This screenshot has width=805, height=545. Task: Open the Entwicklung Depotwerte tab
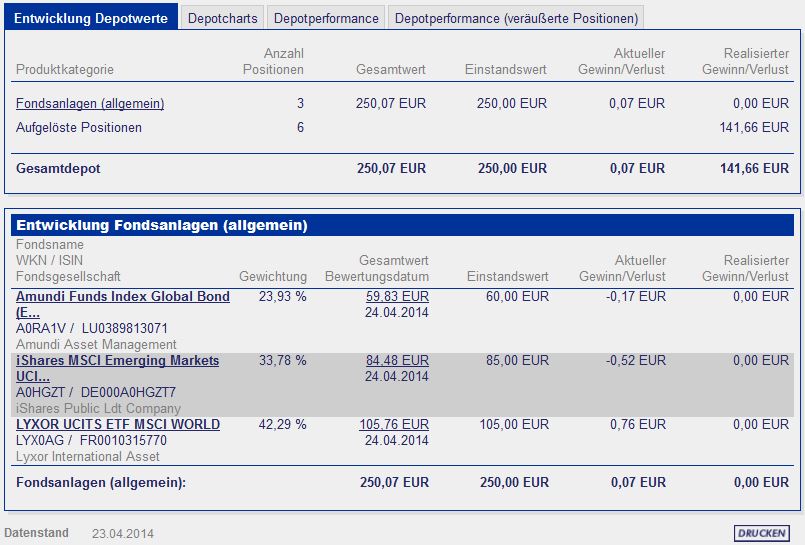point(91,18)
